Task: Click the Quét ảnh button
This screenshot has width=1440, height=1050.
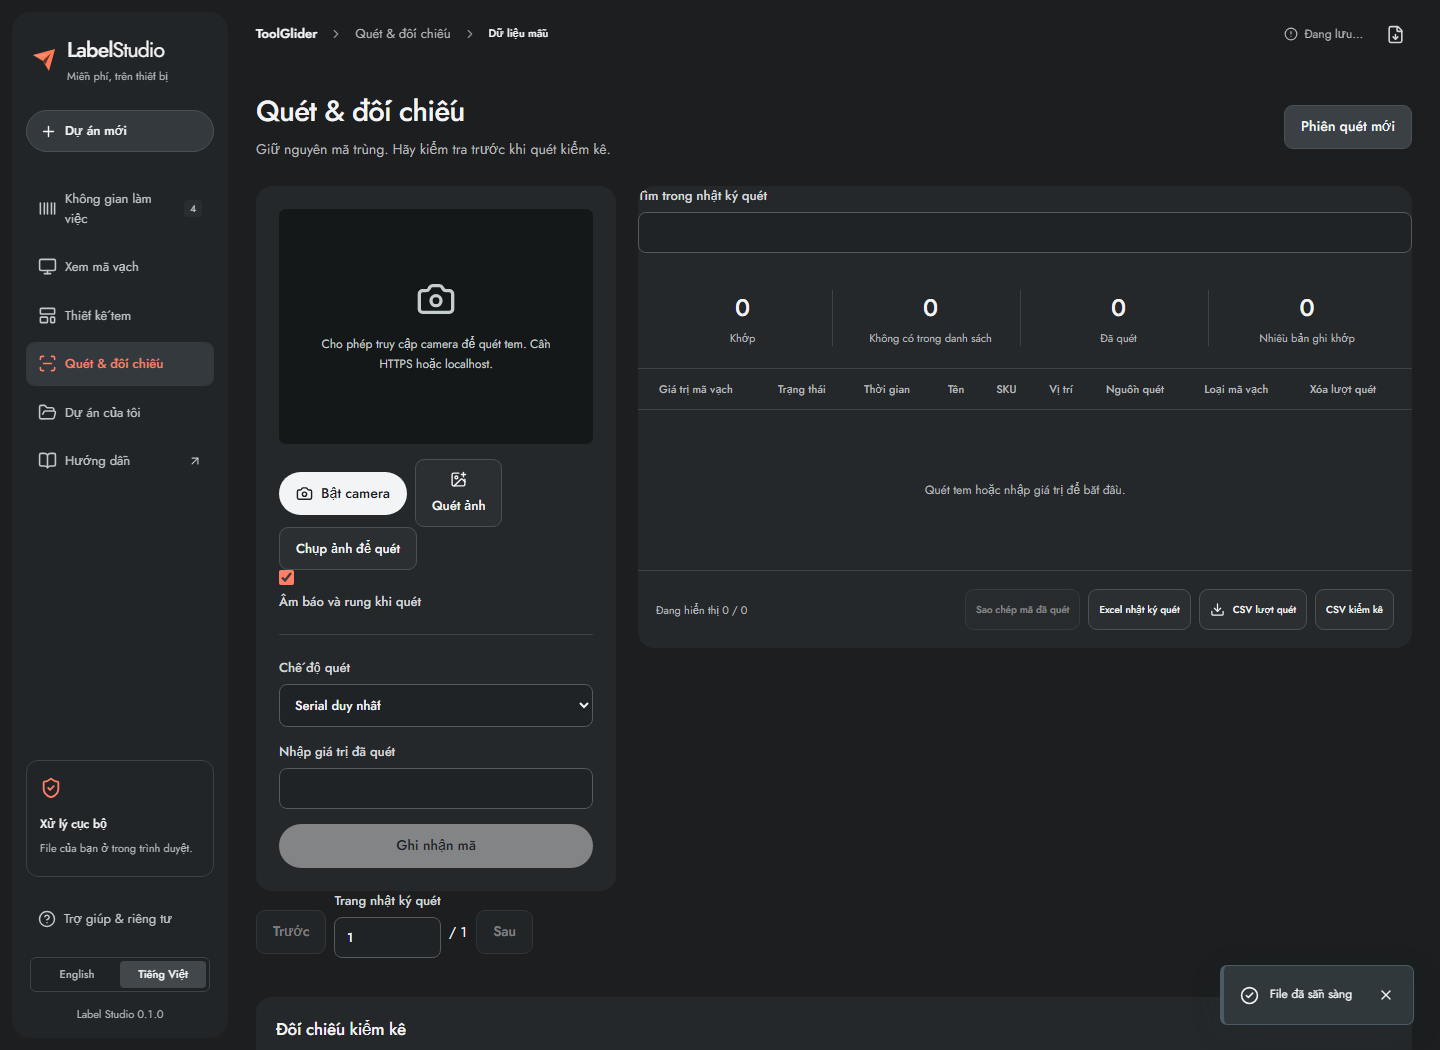Action: [x=459, y=493]
